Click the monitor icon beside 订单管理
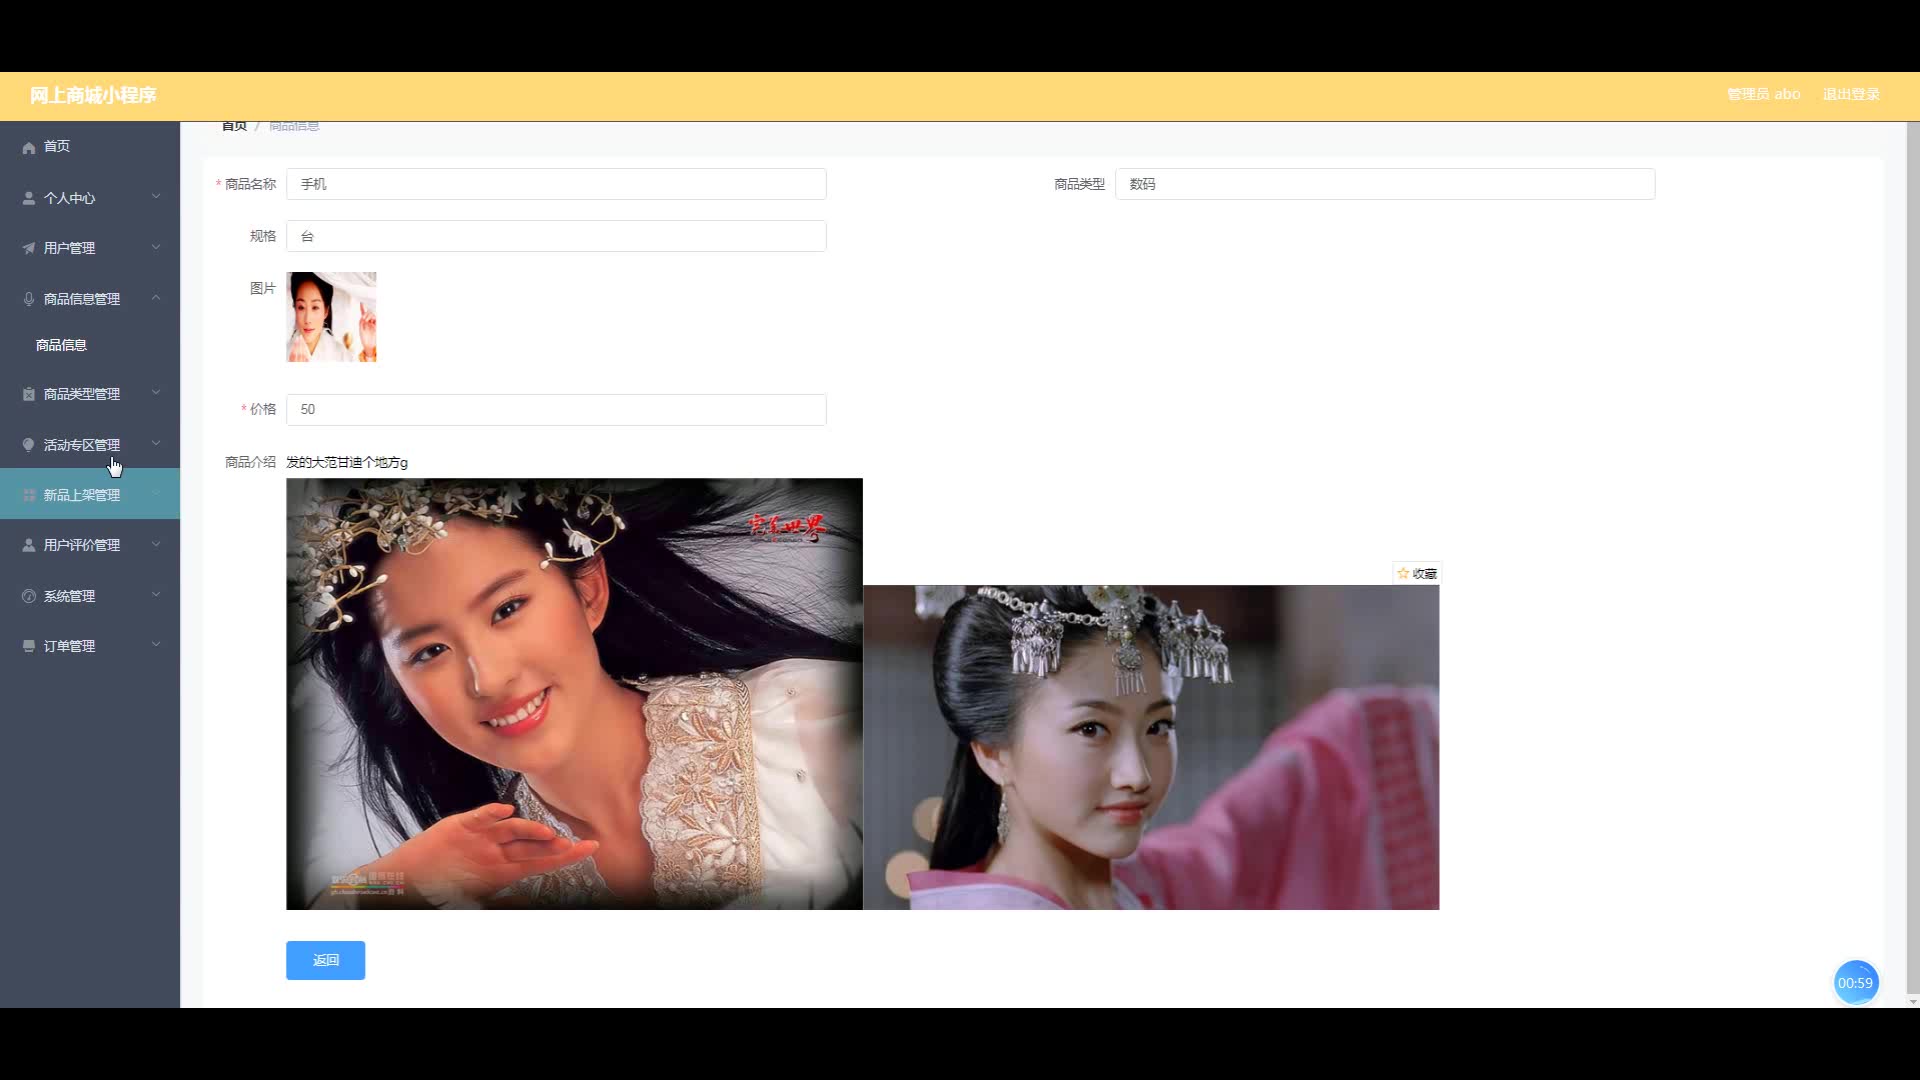This screenshot has height=1080, width=1920. pos(29,646)
